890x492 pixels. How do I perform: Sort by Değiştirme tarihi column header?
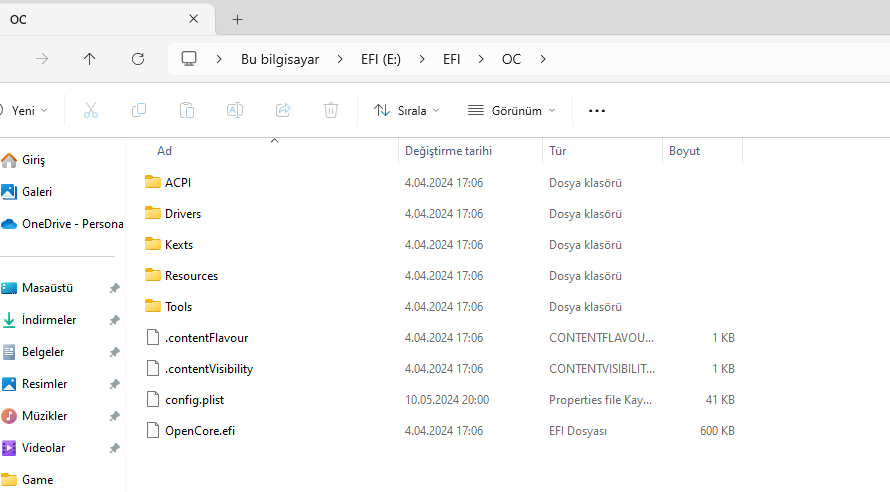pos(448,151)
